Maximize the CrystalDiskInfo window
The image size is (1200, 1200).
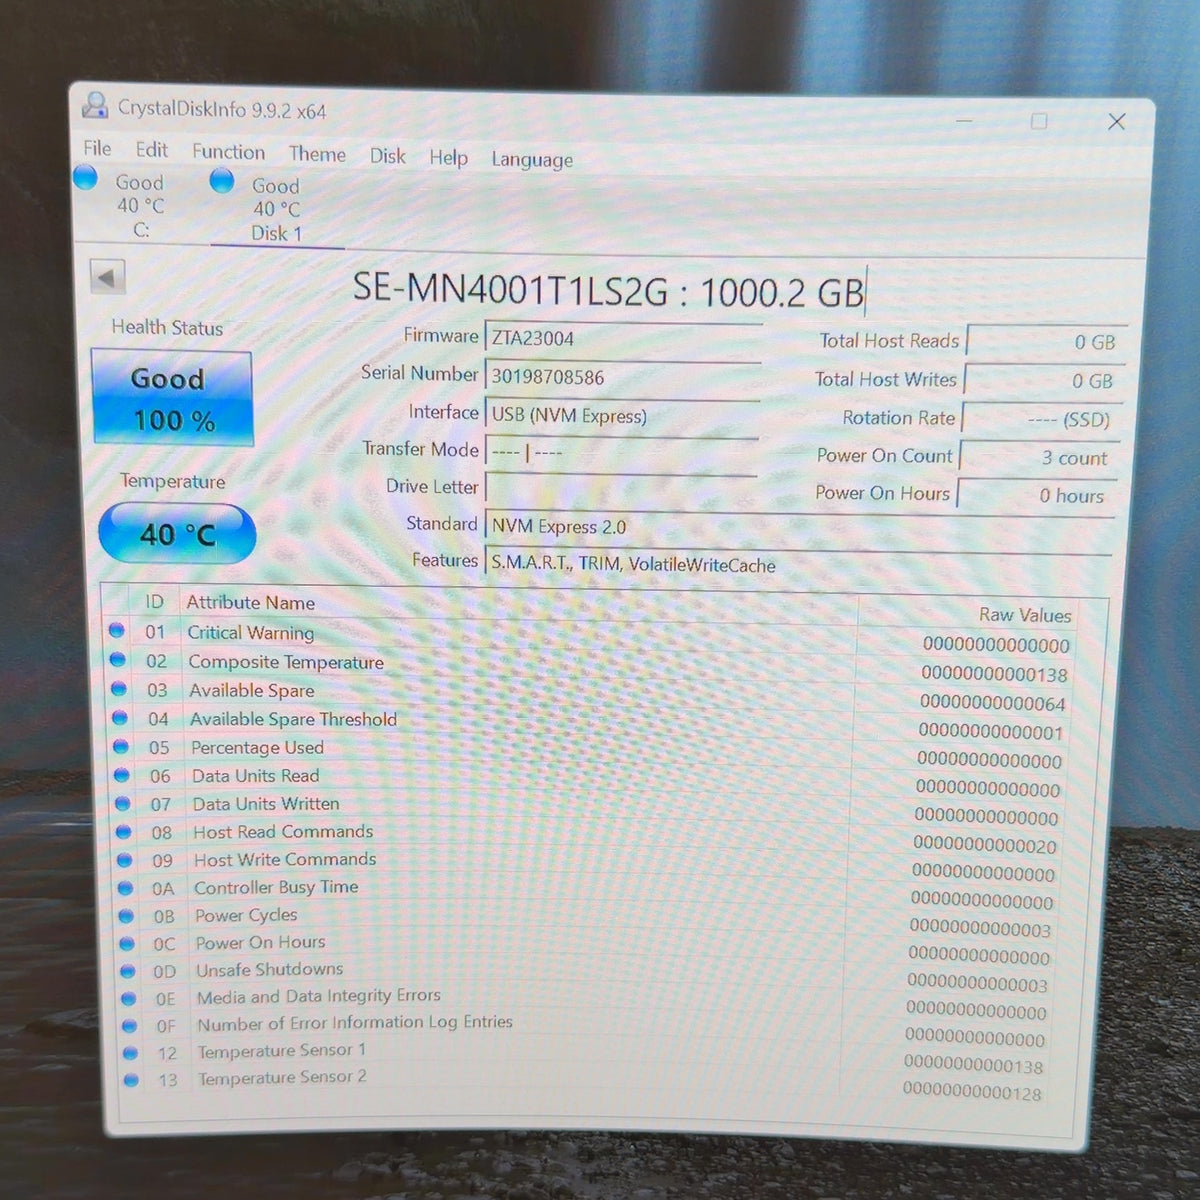pyautogui.click(x=1039, y=121)
